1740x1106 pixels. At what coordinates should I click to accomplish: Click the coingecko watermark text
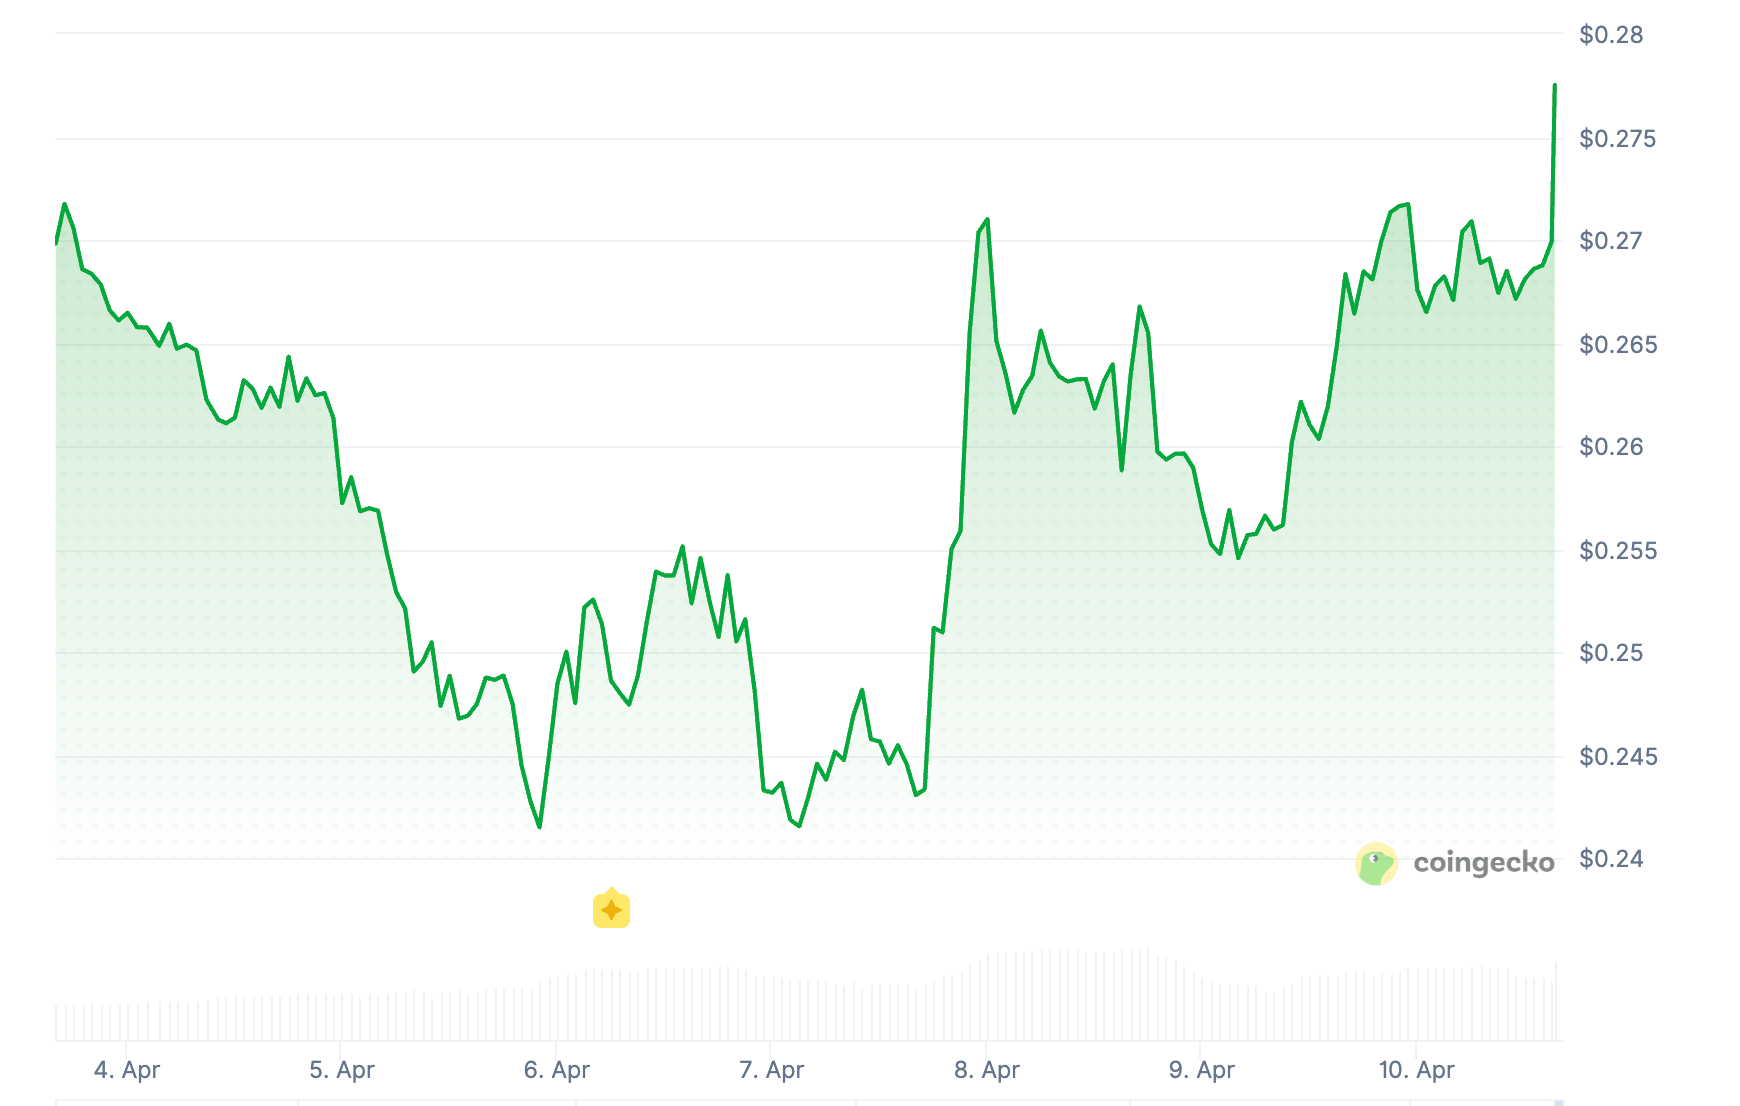click(x=1483, y=863)
